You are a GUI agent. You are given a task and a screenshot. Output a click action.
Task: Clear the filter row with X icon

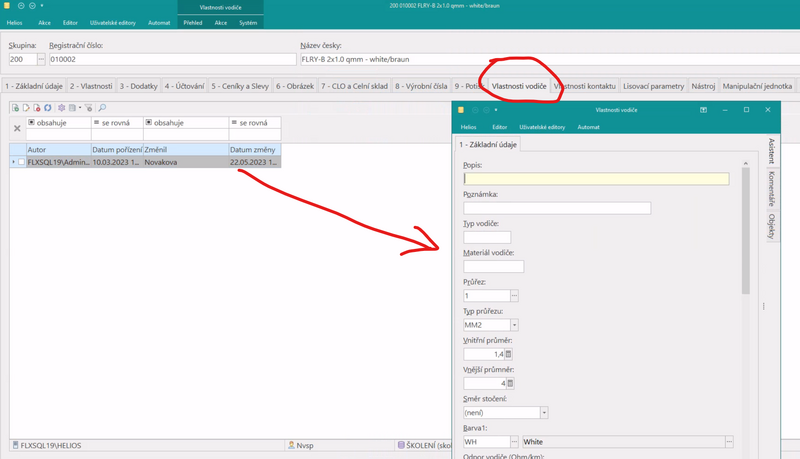click(17, 129)
